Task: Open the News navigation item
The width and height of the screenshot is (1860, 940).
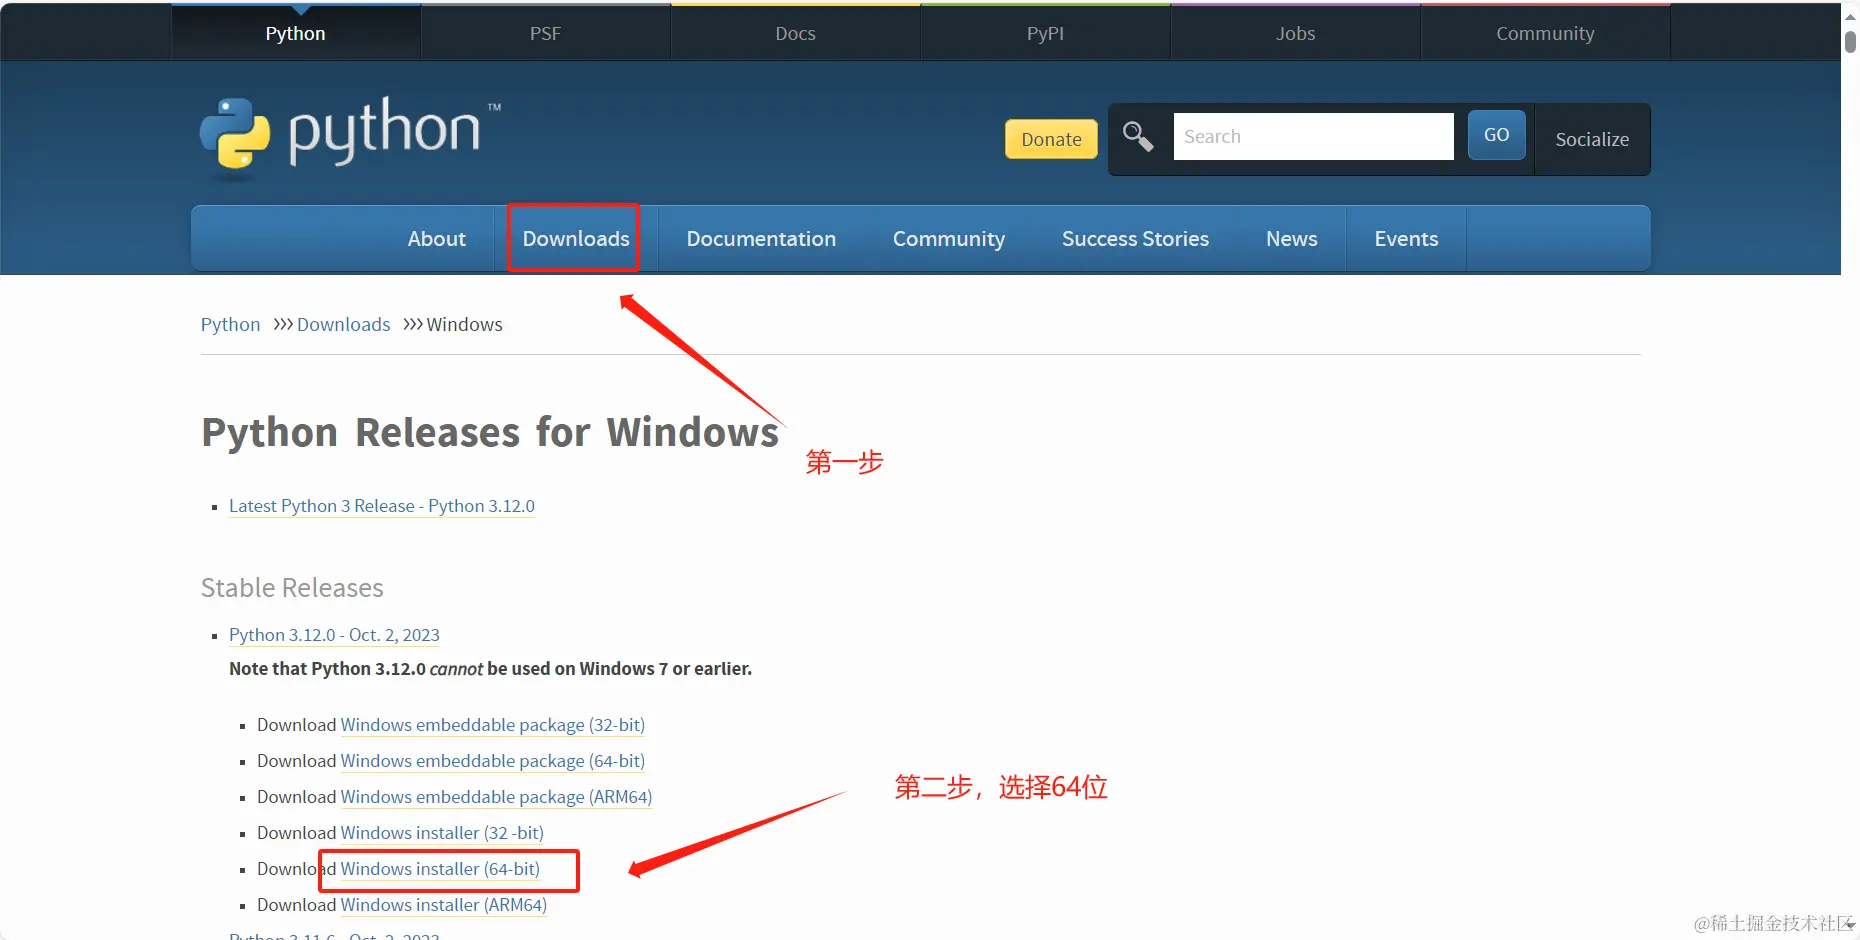Action: click(x=1292, y=238)
